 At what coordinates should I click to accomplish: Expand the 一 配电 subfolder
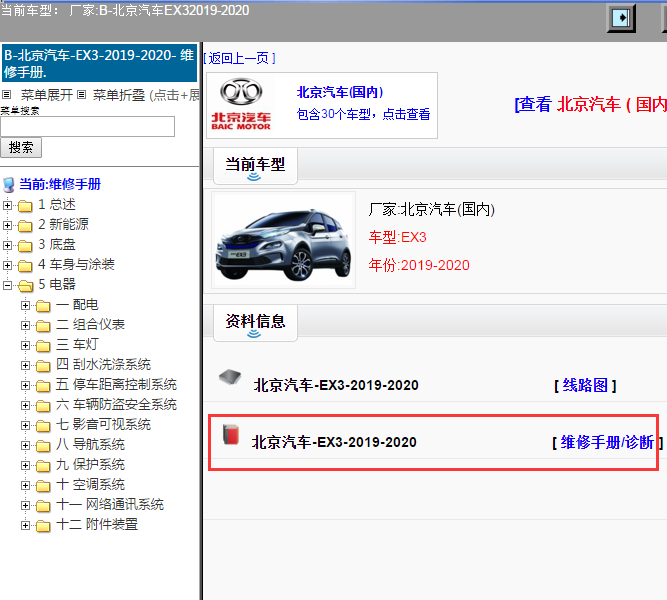pos(26,306)
